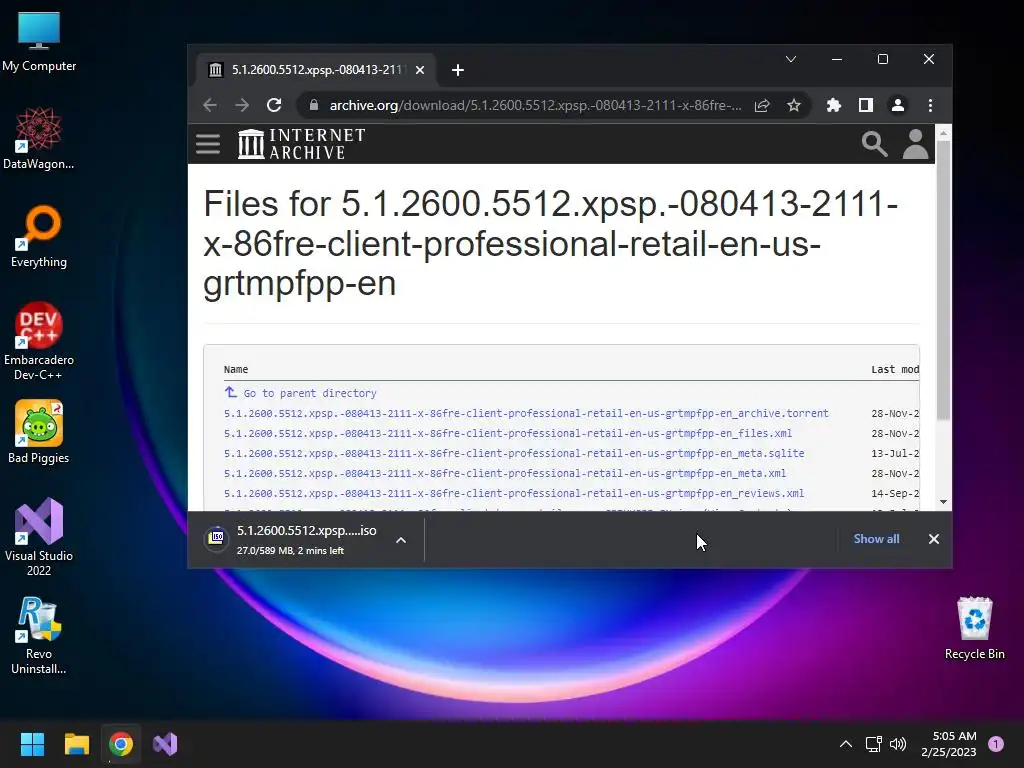The height and width of the screenshot is (768, 1024).
Task: Close the downloads bar
Action: (934, 539)
